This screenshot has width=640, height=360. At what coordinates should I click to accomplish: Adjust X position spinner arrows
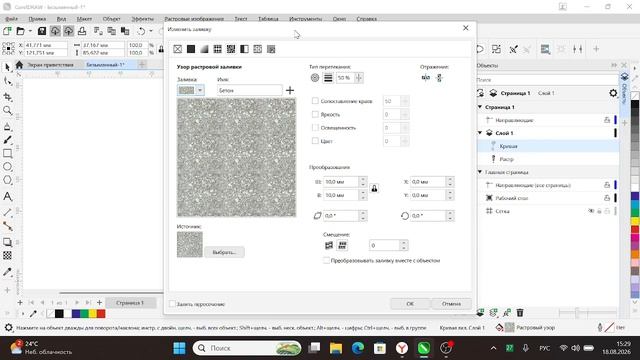pos(450,182)
